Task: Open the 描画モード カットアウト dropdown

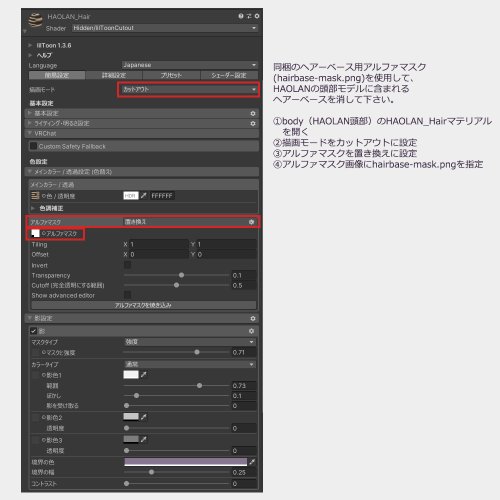Action: [189, 89]
